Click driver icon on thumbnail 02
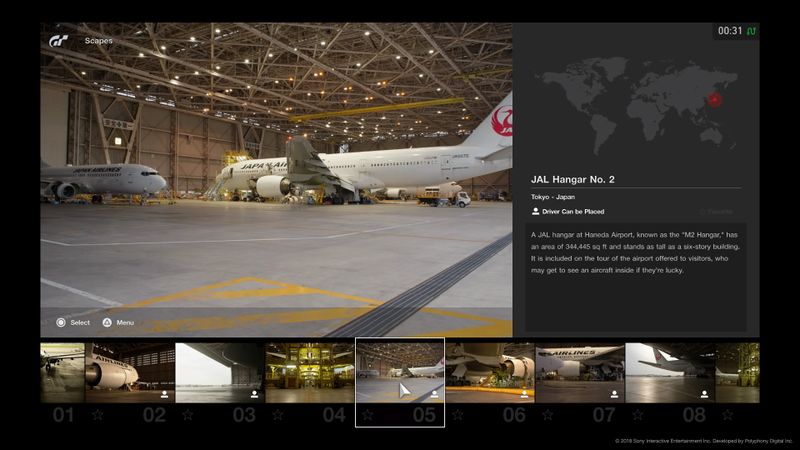The width and height of the screenshot is (800, 450). 163,395
